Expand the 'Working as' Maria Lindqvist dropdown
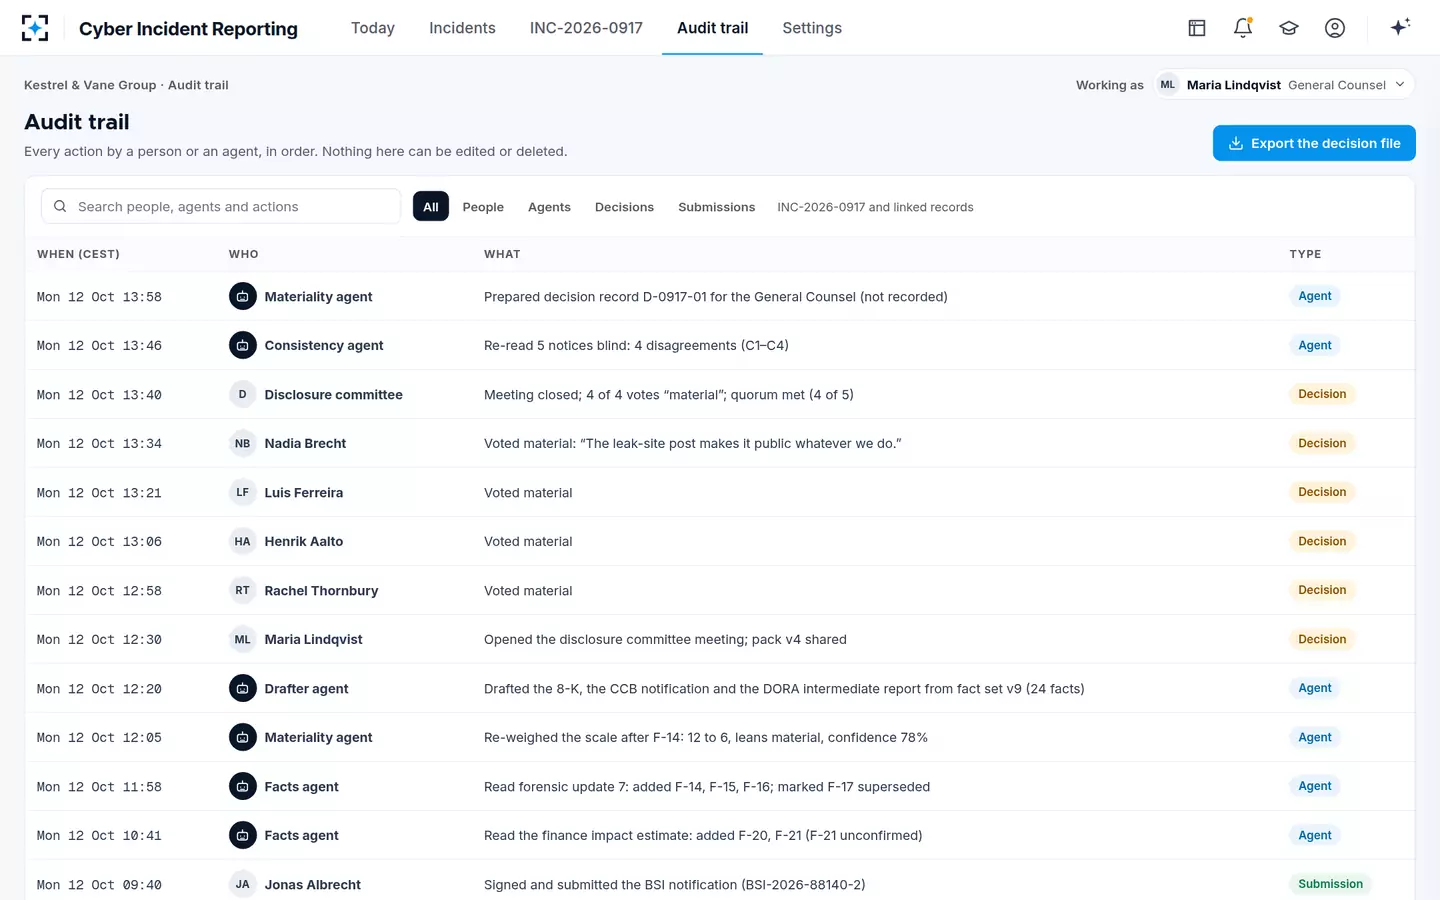The image size is (1440, 900). 1285,85
